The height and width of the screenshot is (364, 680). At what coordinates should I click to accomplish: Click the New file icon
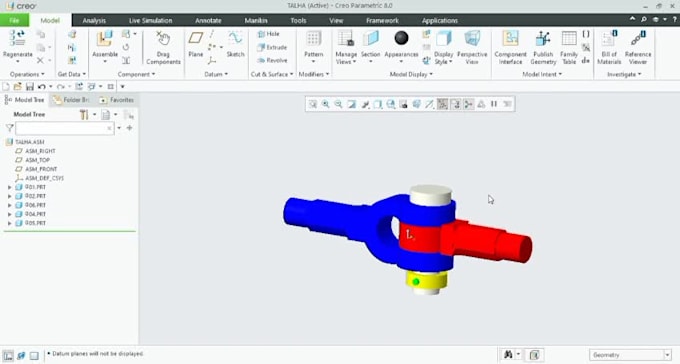pyautogui.click(x=6, y=87)
